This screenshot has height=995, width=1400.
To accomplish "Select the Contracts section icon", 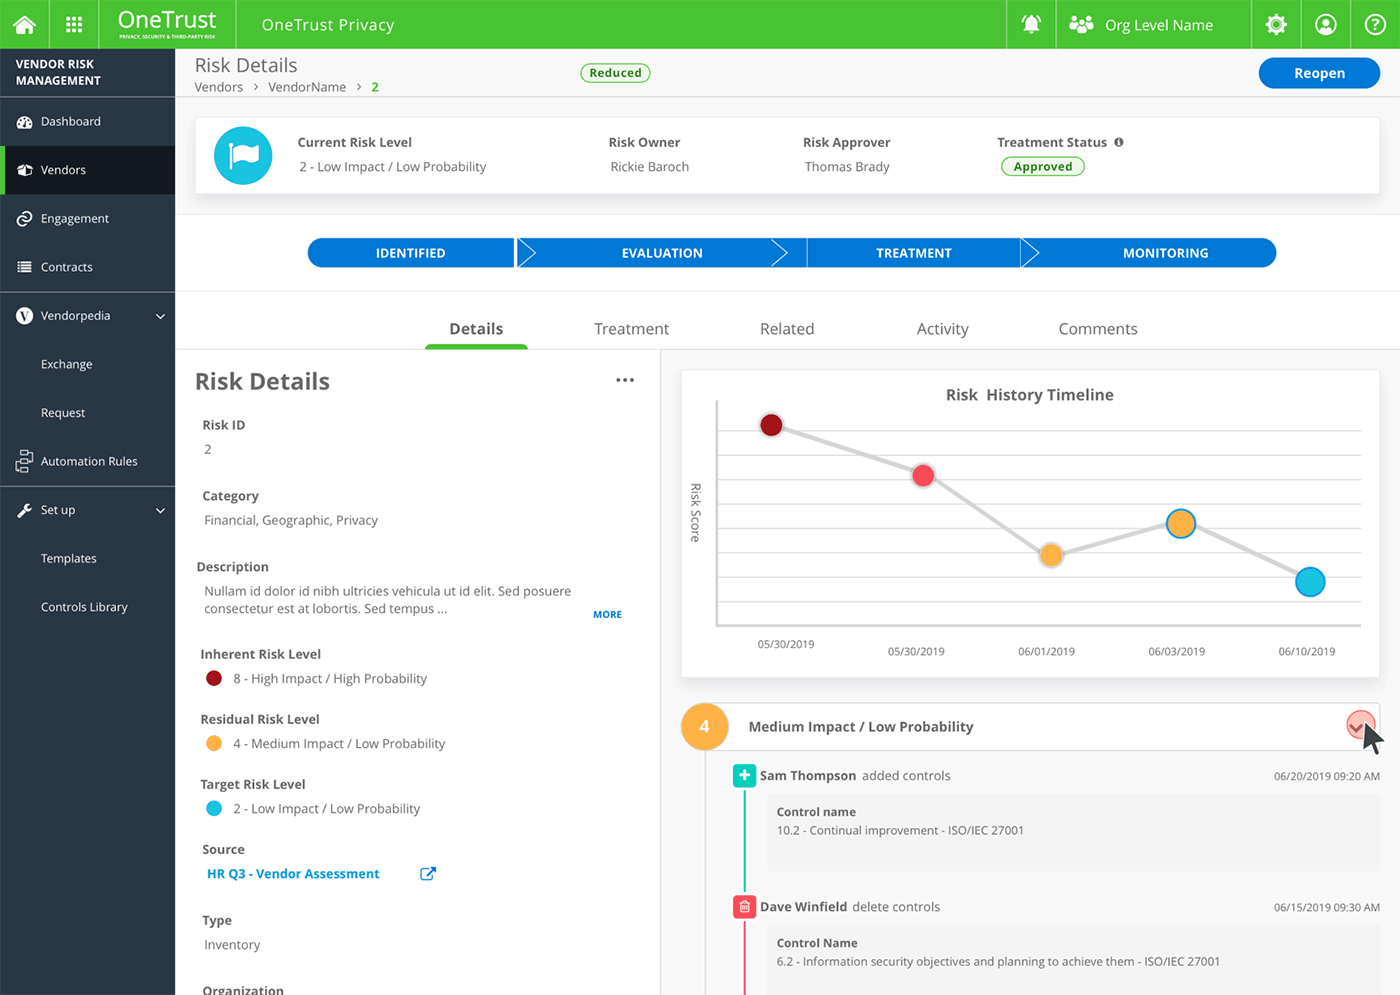I will 22,267.
